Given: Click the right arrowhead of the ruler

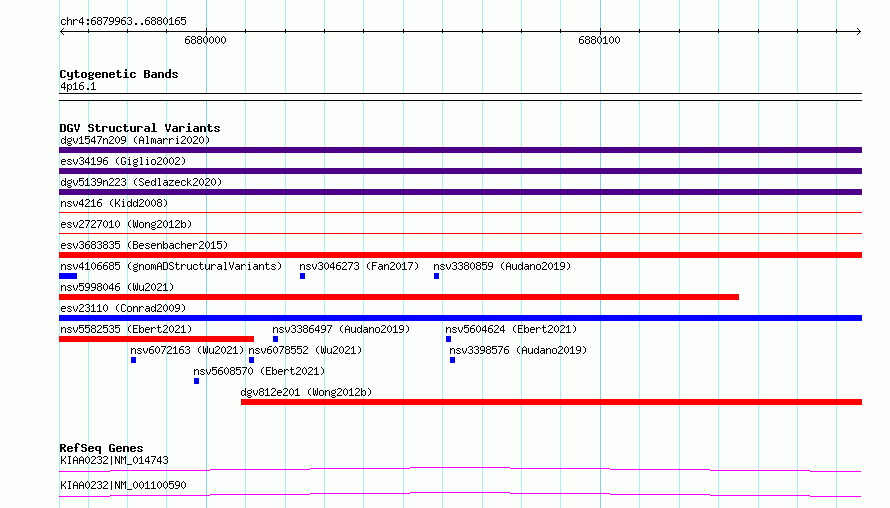Looking at the screenshot, I should 859,31.
